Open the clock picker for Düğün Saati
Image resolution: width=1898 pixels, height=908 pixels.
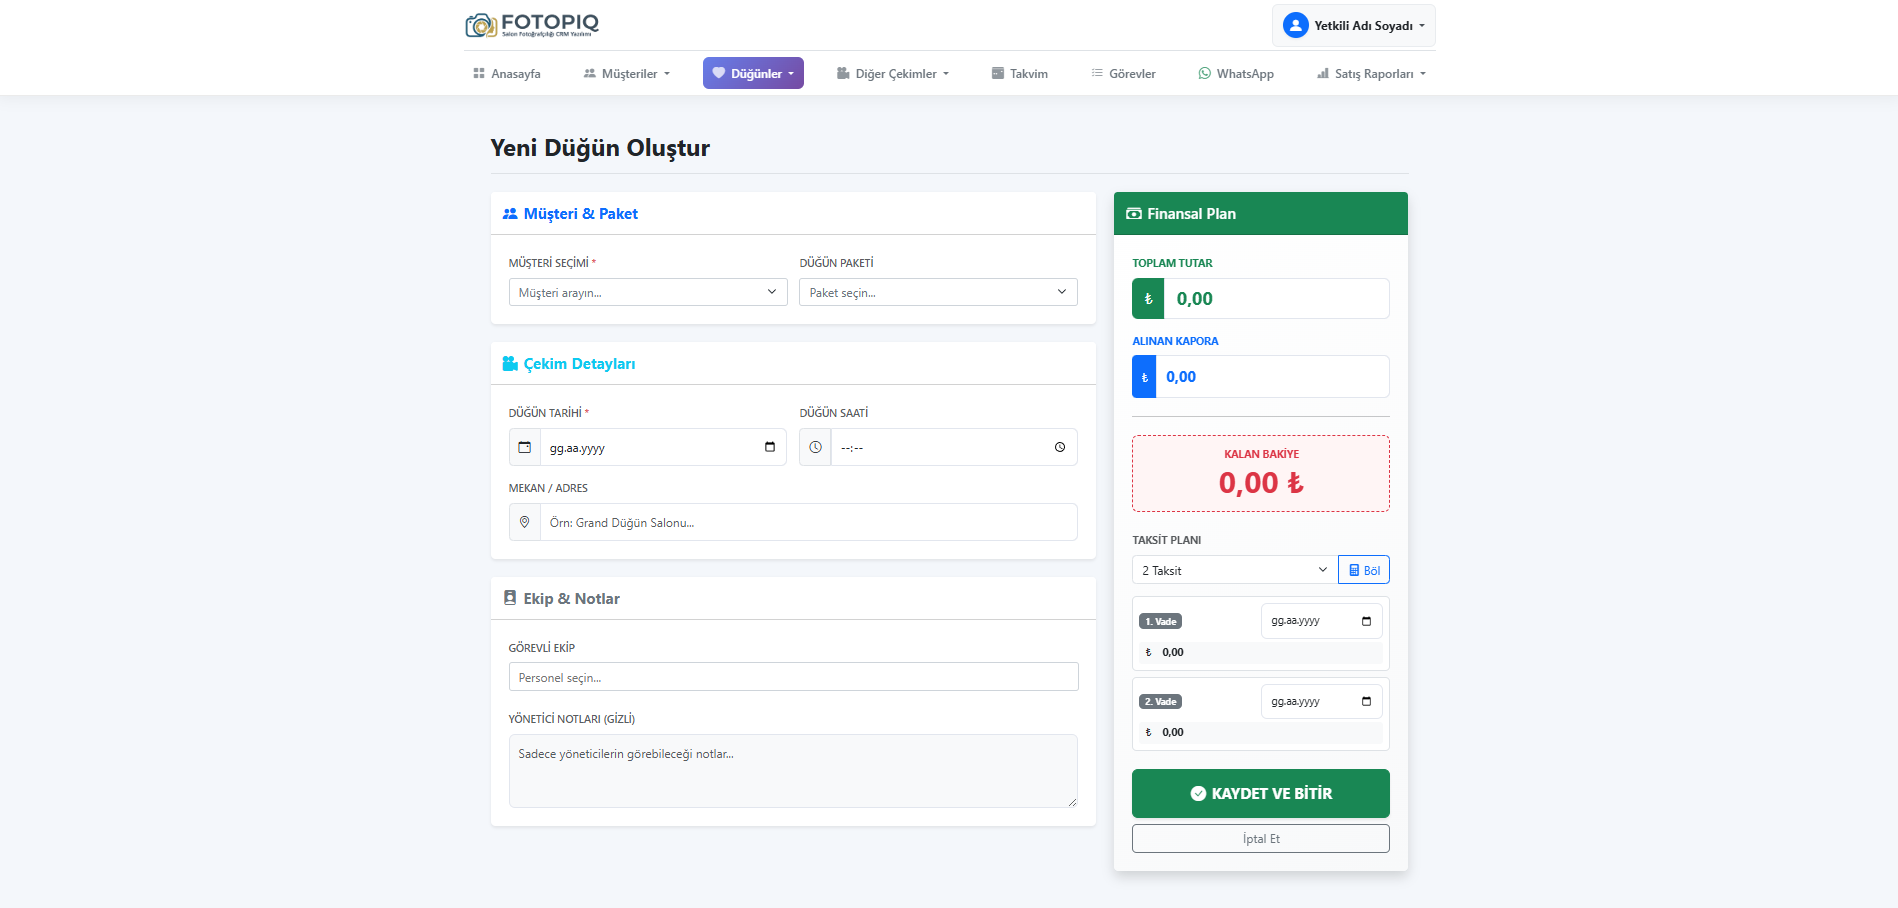pos(1059,447)
